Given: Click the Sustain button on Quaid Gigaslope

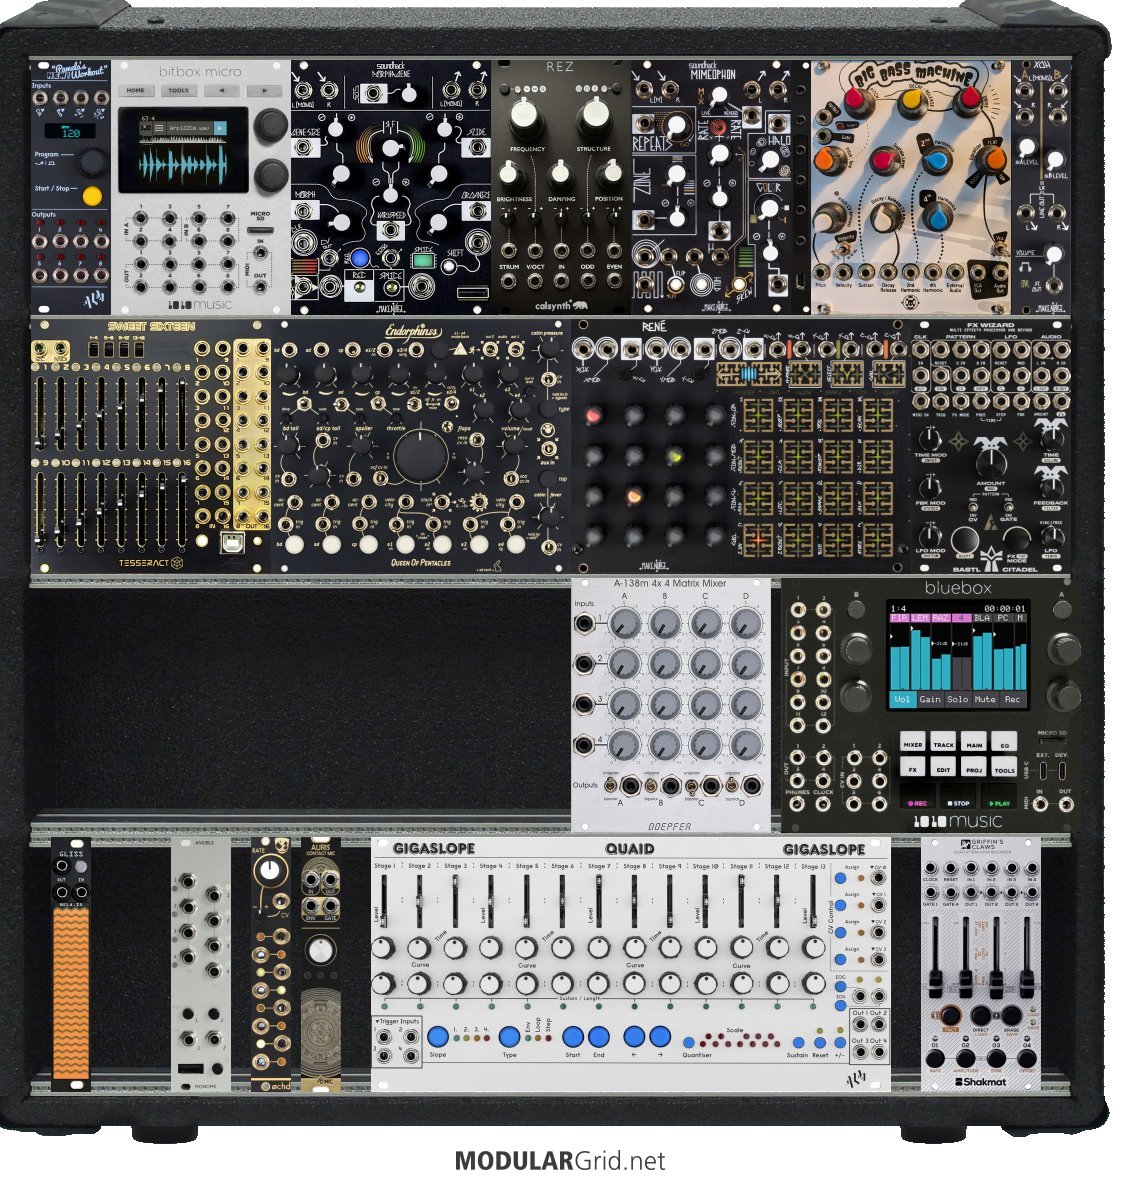Looking at the screenshot, I should [799, 1043].
